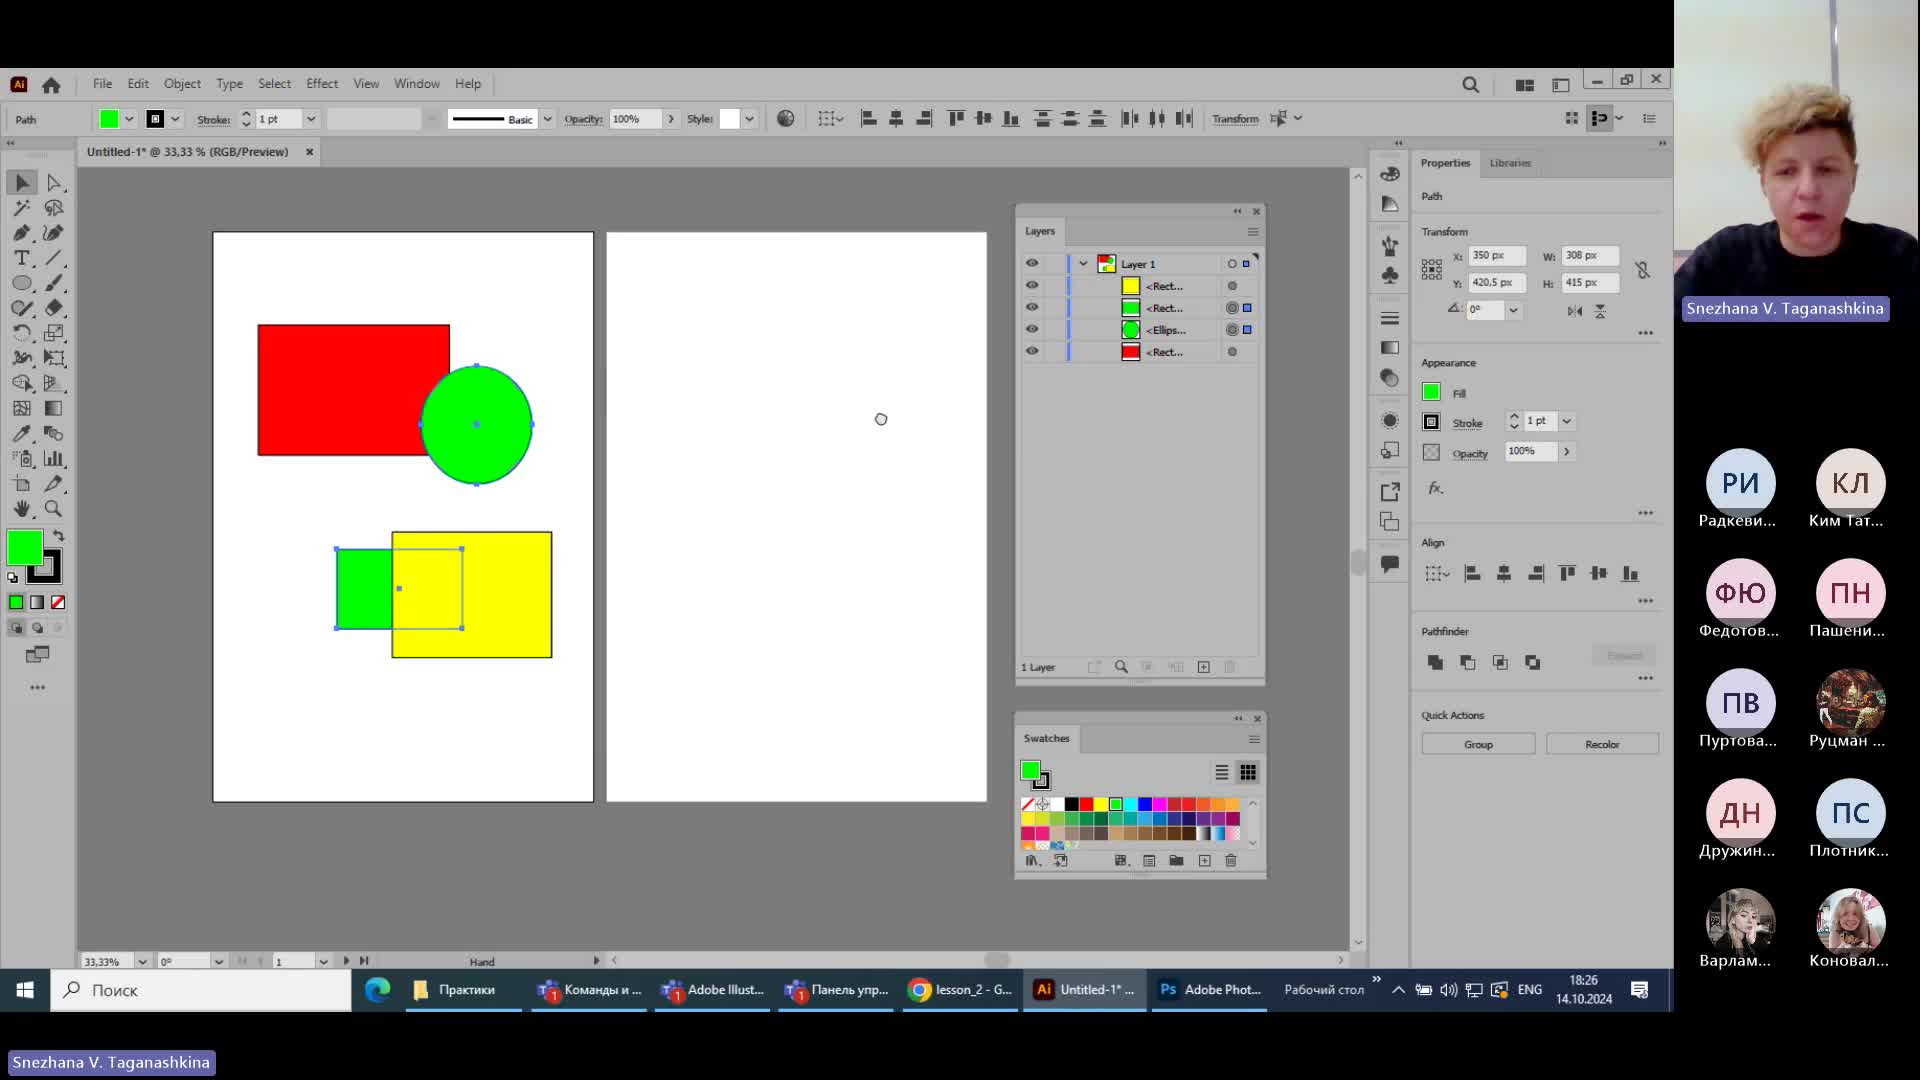Switch swatches to list view
Screen dimensions: 1920x1080
[1221, 773]
